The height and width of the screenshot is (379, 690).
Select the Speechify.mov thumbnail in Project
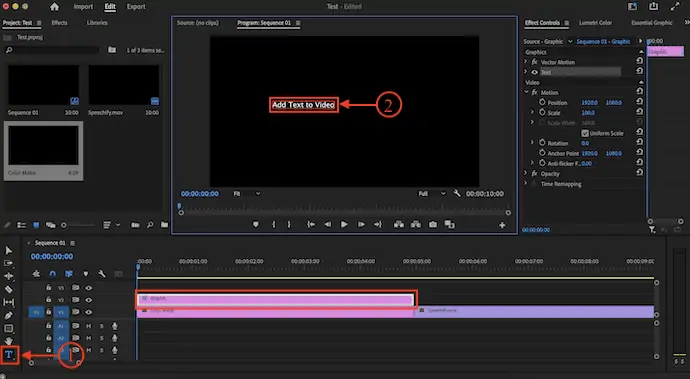click(124, 85)
